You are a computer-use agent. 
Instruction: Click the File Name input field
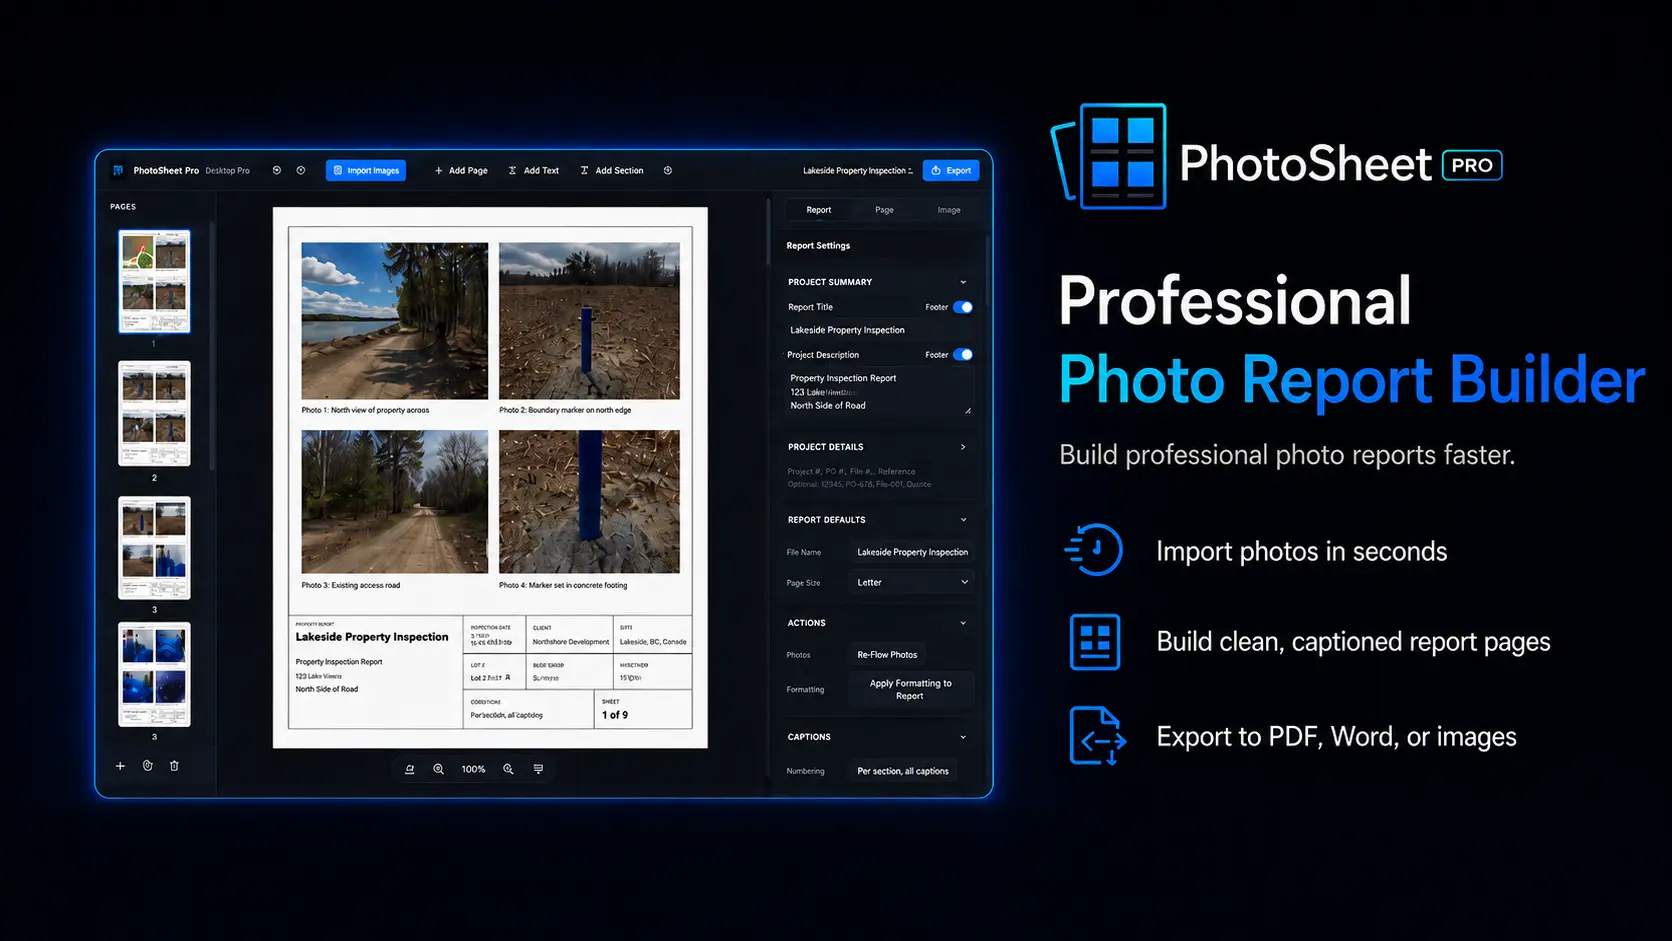pos(912,552)
